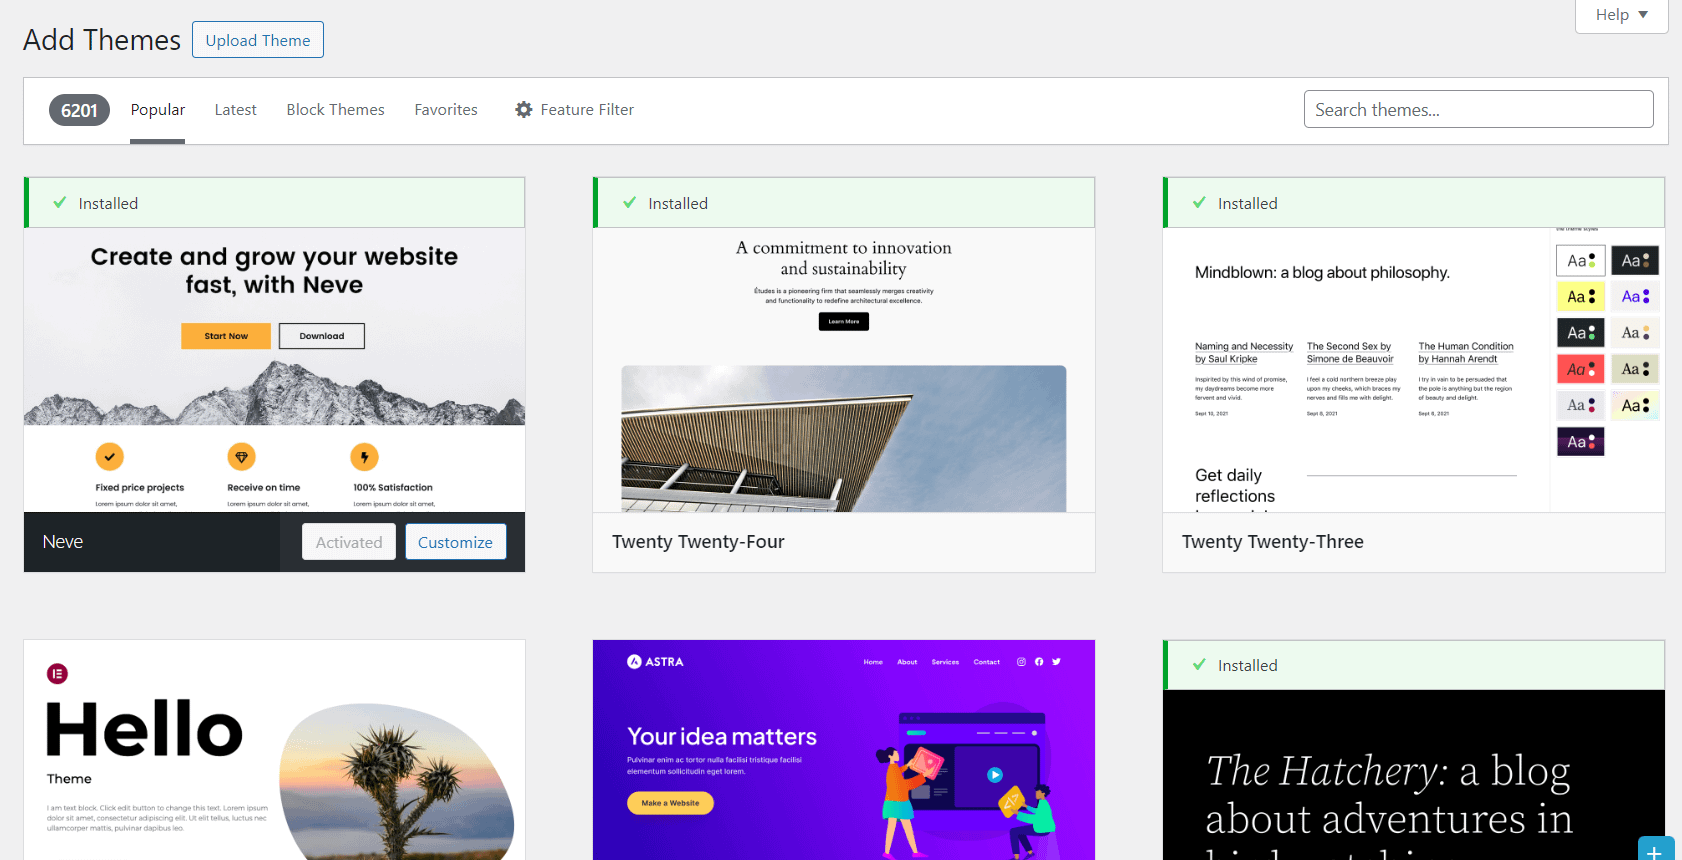Click the Twenty Twenty-Three theme name
1682x860 pixels.
pos(1273,542)
